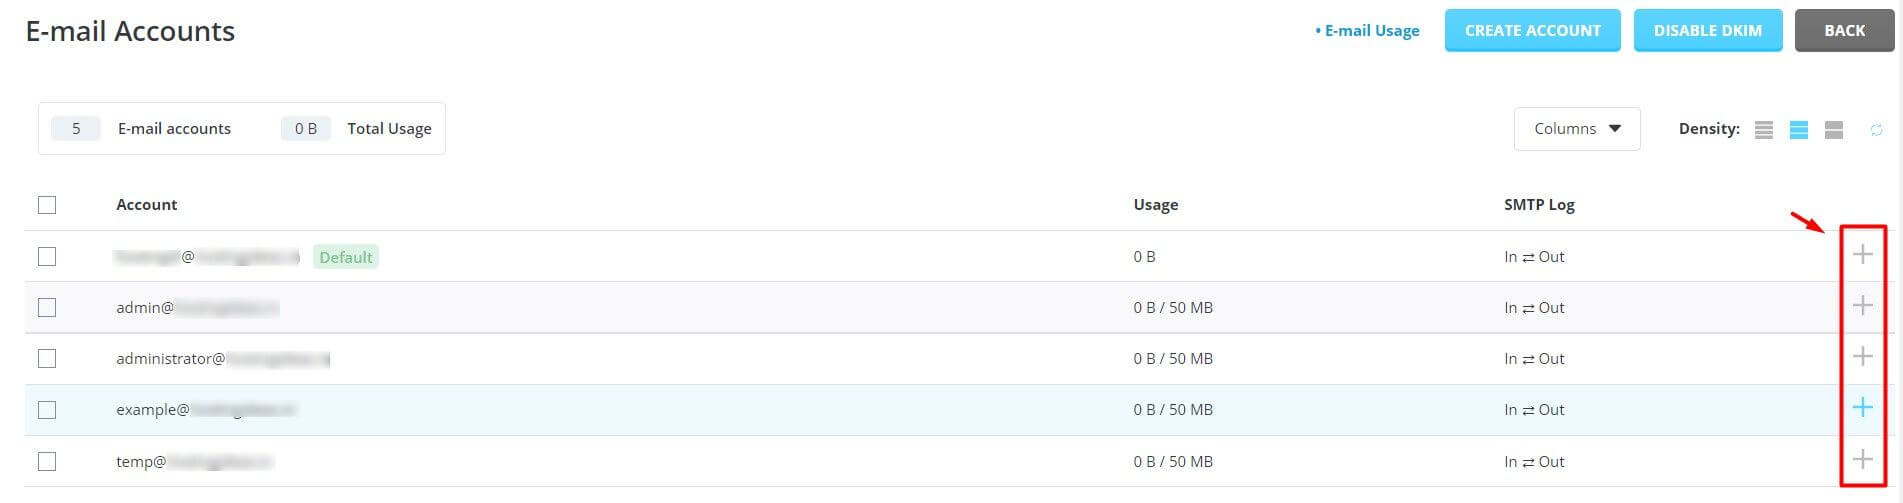Open SMTP Log In/Out for Default account

coord(1534,257)
